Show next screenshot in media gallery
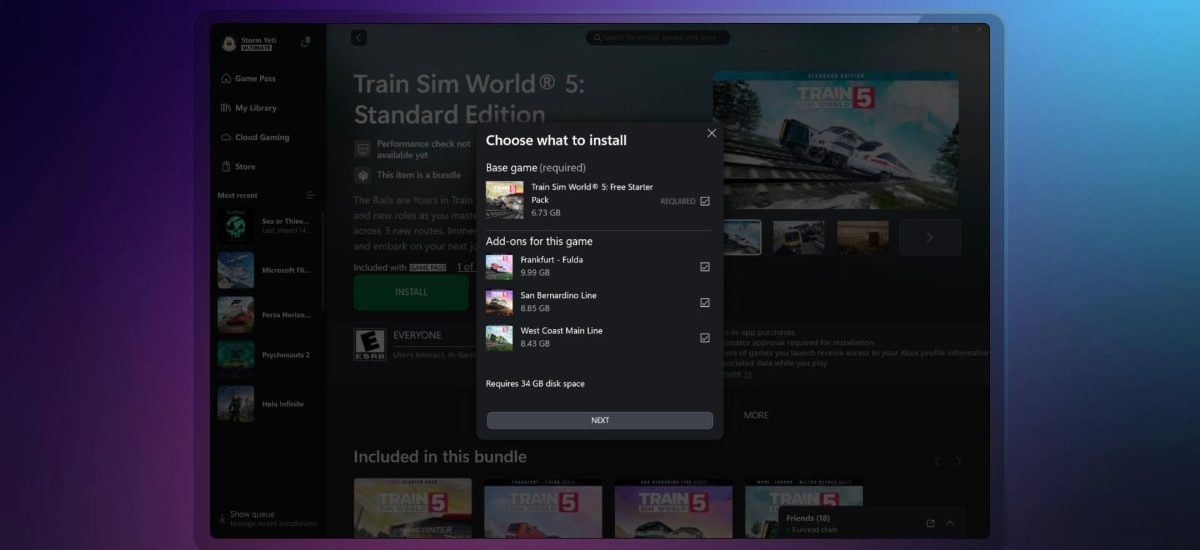 click(929, 238)
